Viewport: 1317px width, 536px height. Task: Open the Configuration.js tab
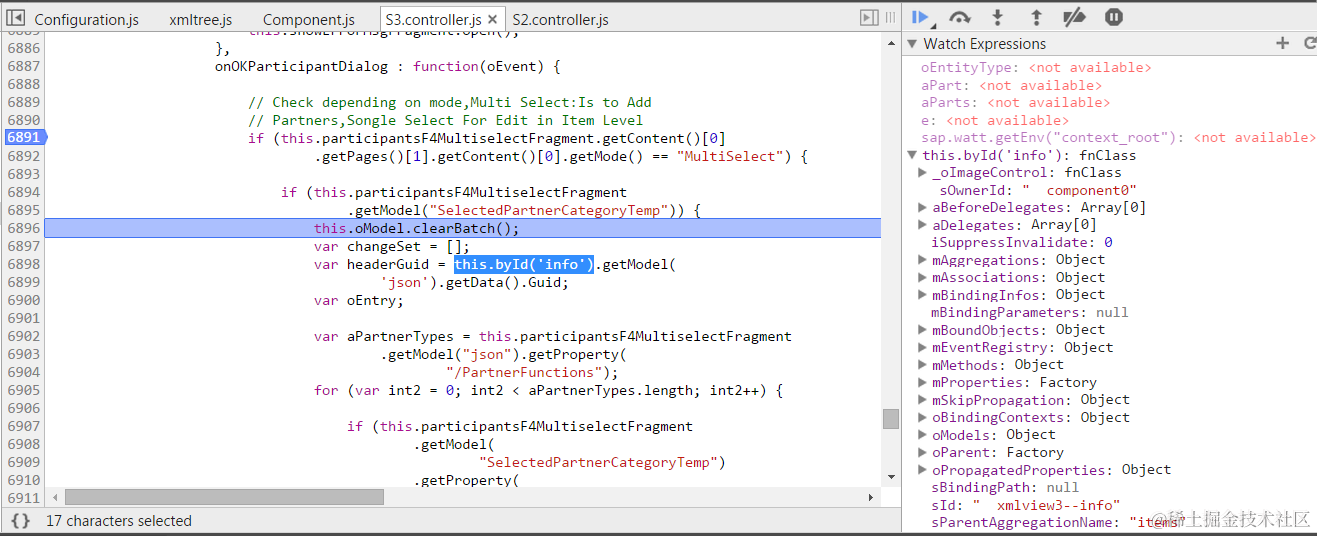coord(86,20)
